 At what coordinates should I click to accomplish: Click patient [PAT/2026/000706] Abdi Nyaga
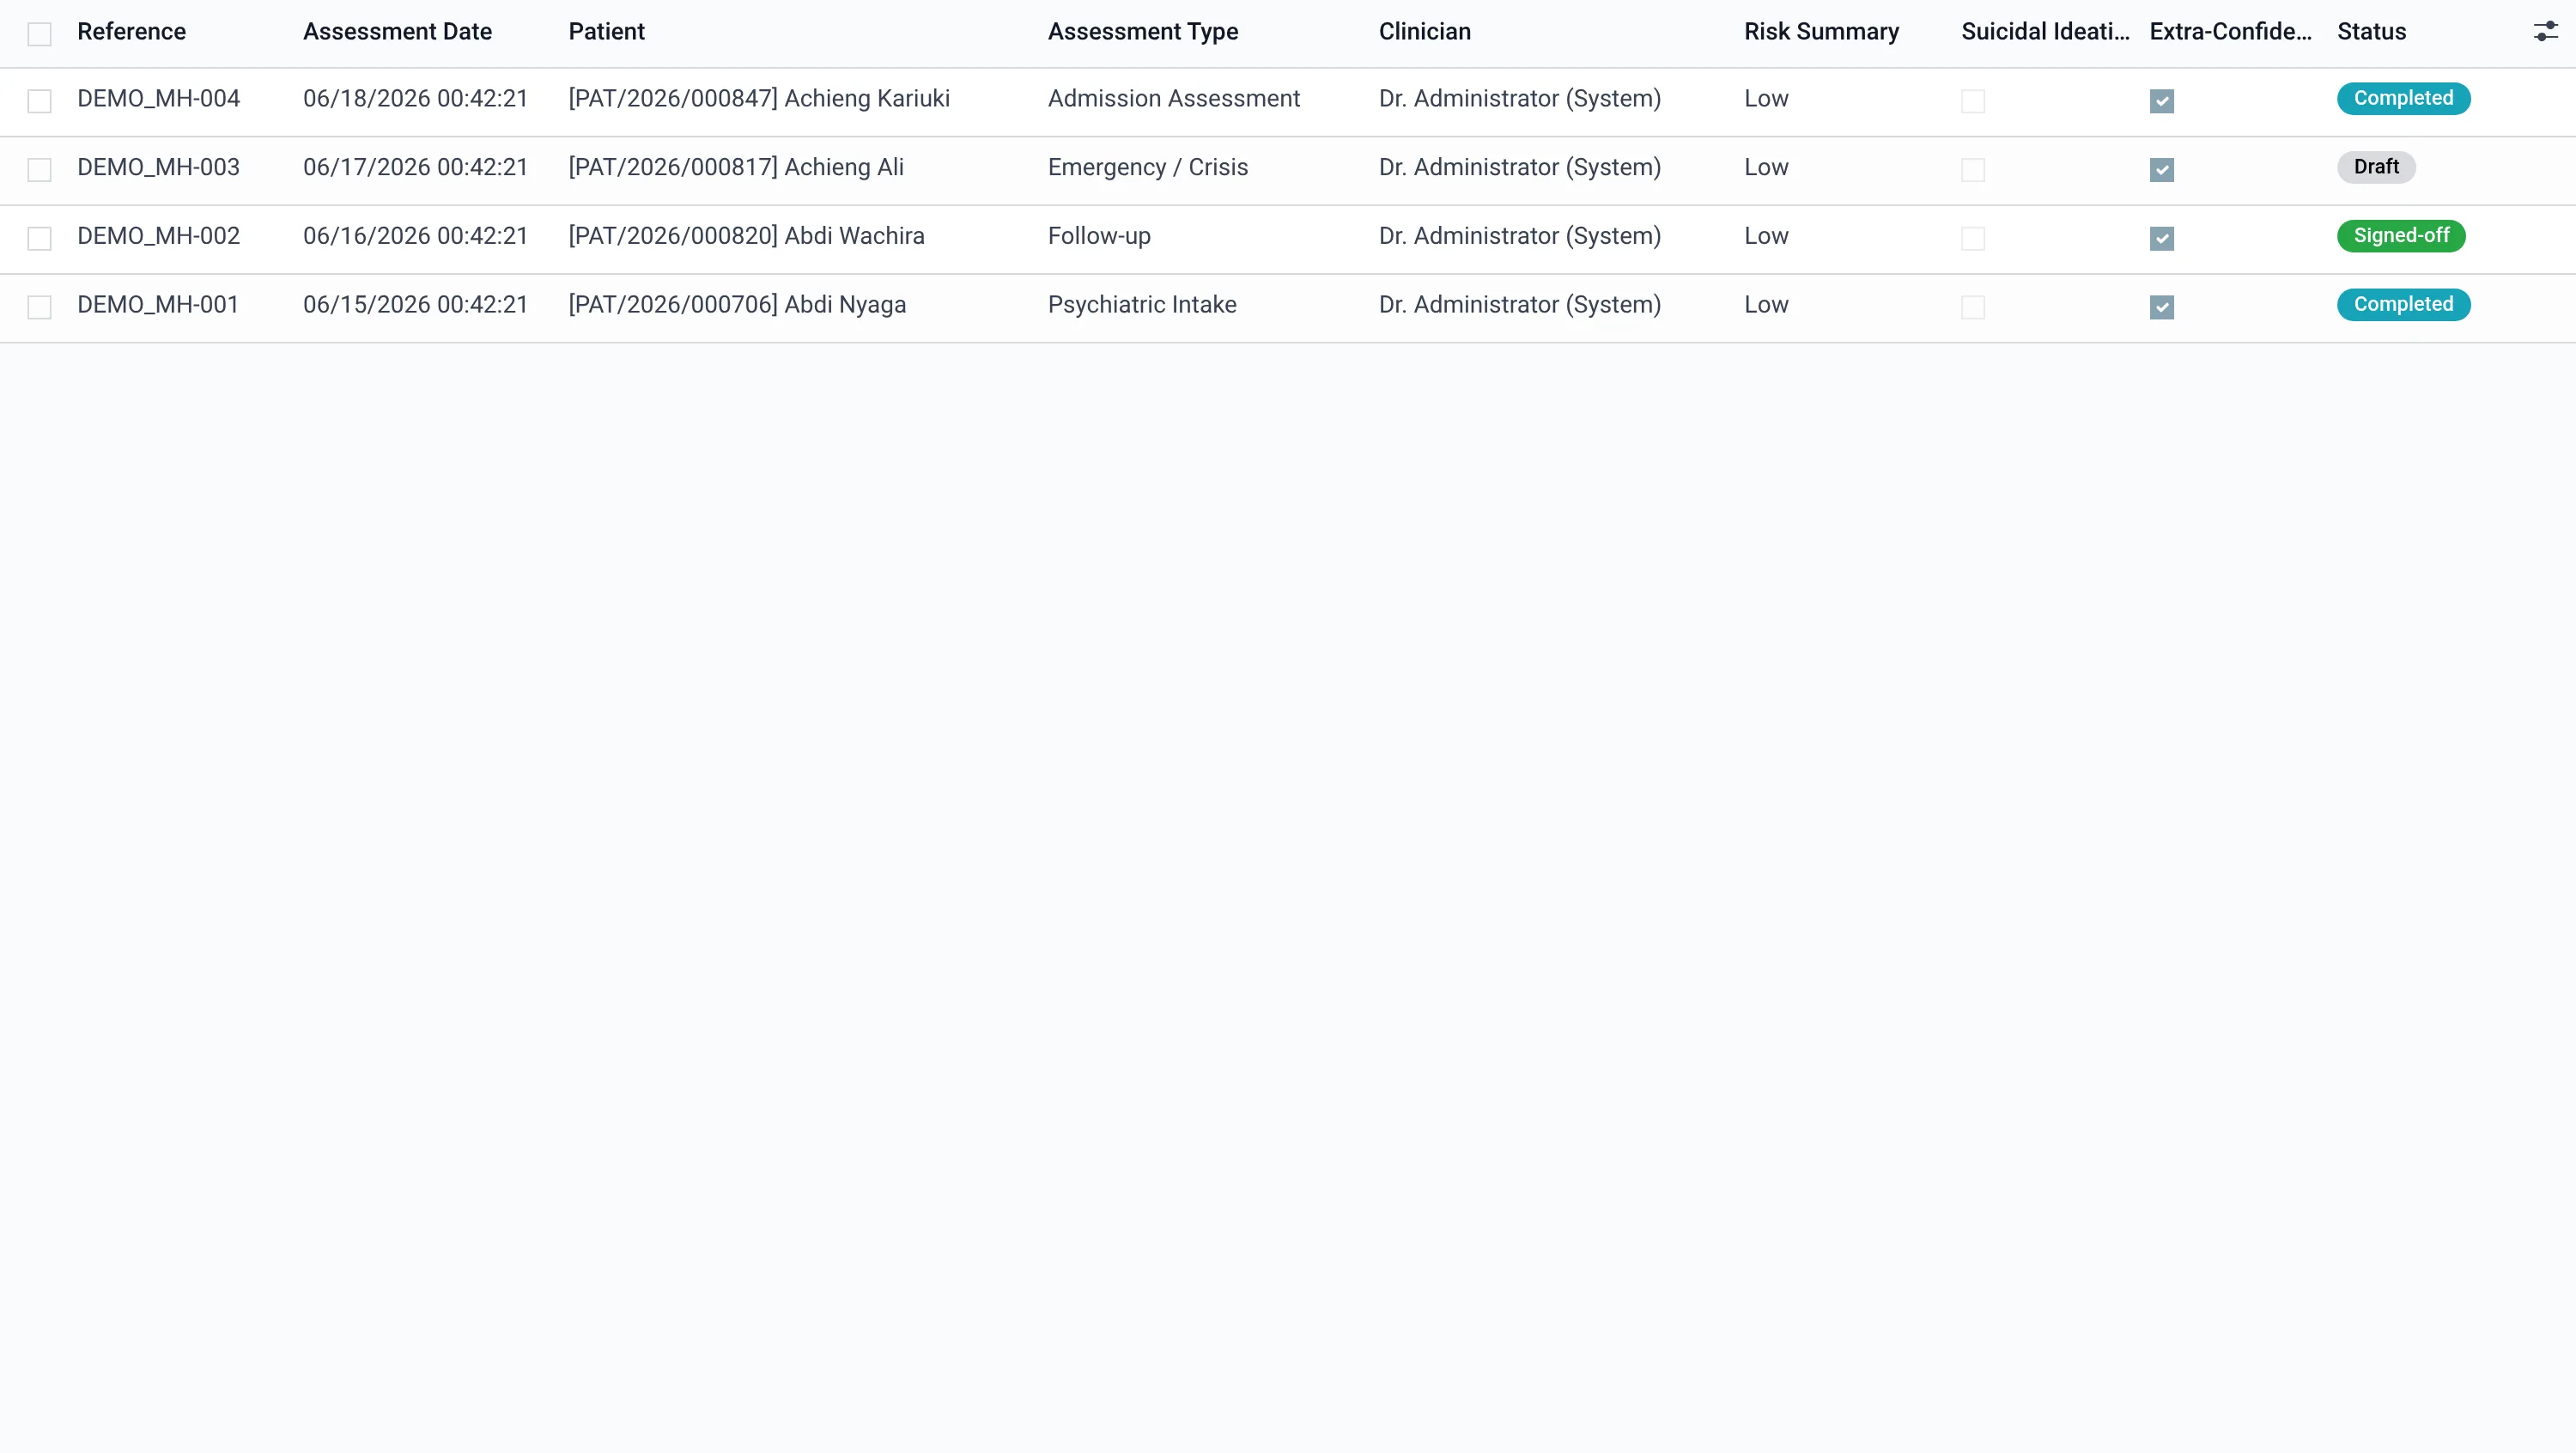737,305
